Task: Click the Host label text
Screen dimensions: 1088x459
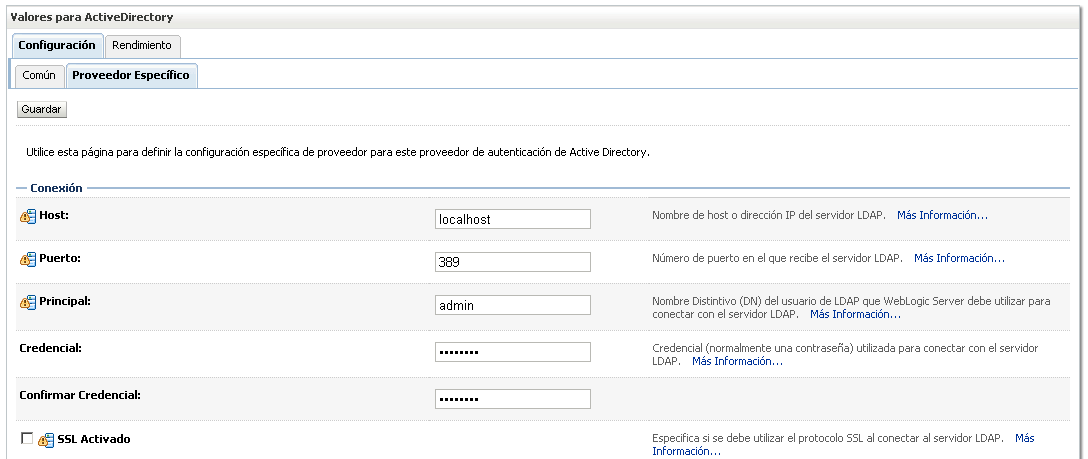Action: (54, 216)
